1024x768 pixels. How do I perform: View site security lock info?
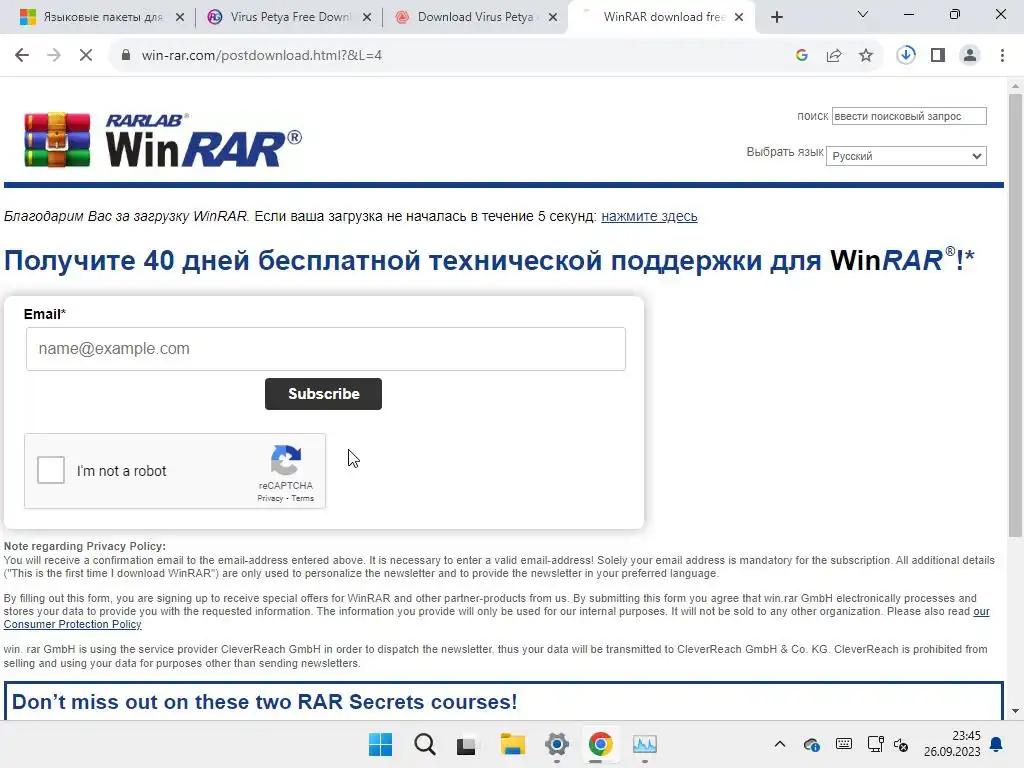point(126,56)
